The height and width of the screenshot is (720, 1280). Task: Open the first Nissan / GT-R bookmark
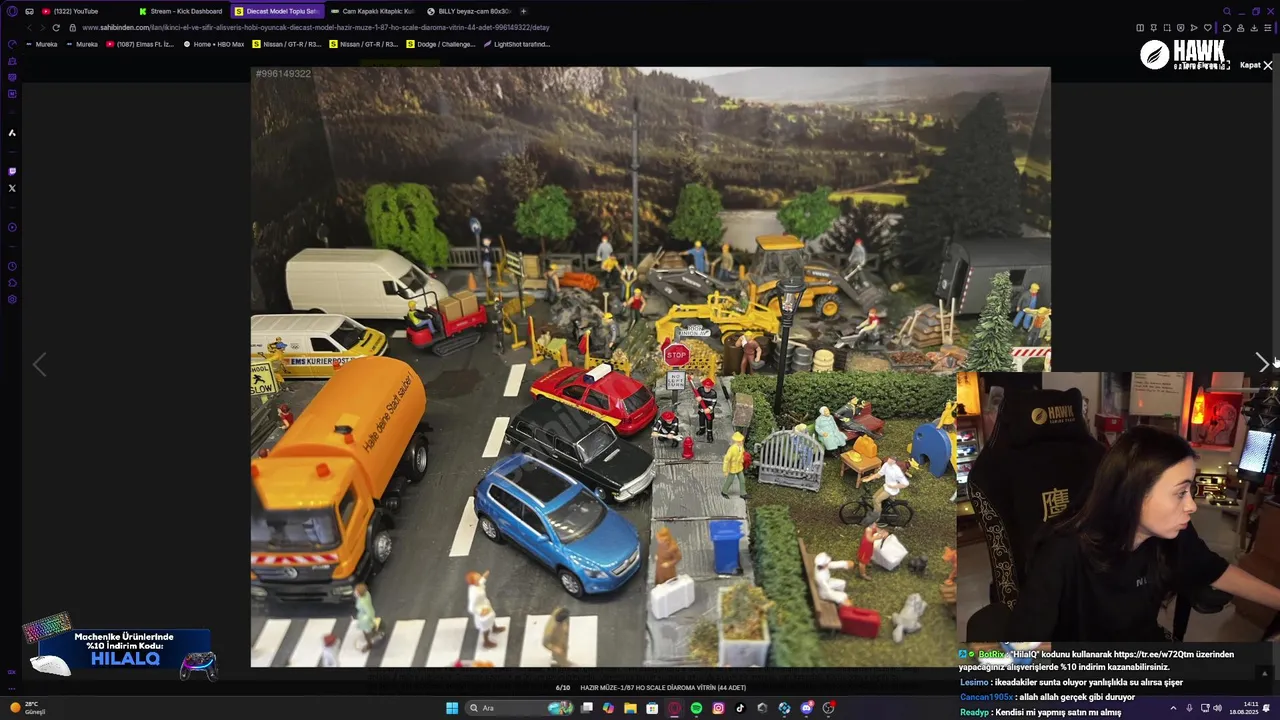[x=287, y=44]
